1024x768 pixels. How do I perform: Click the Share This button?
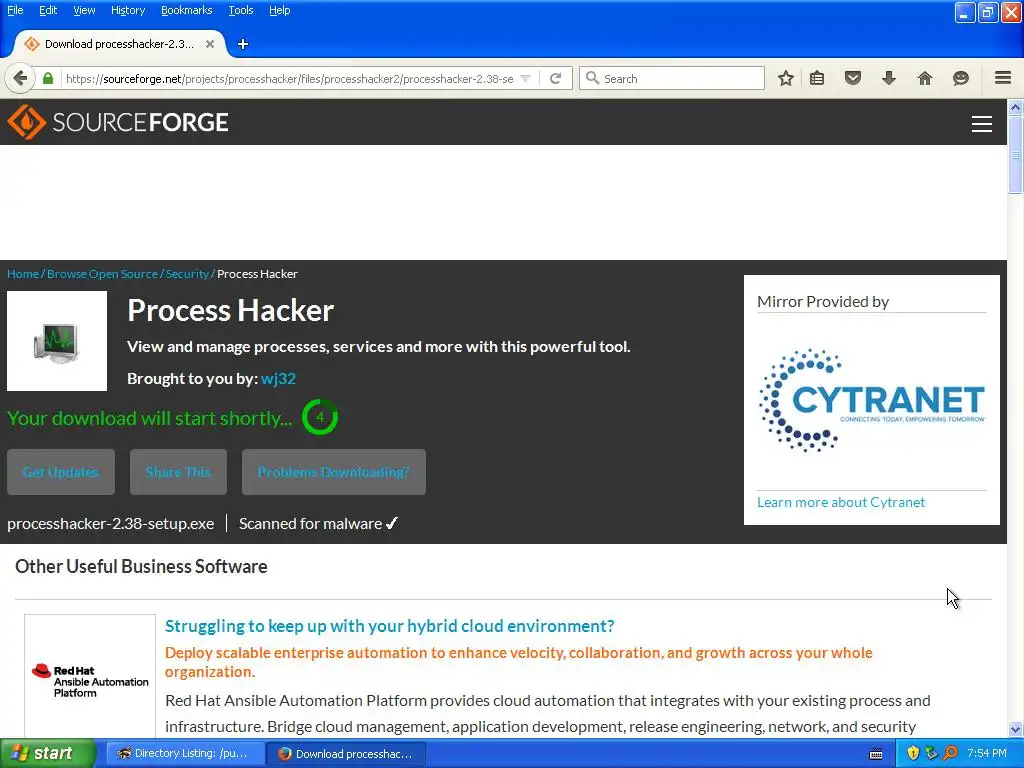coord(178,472)
